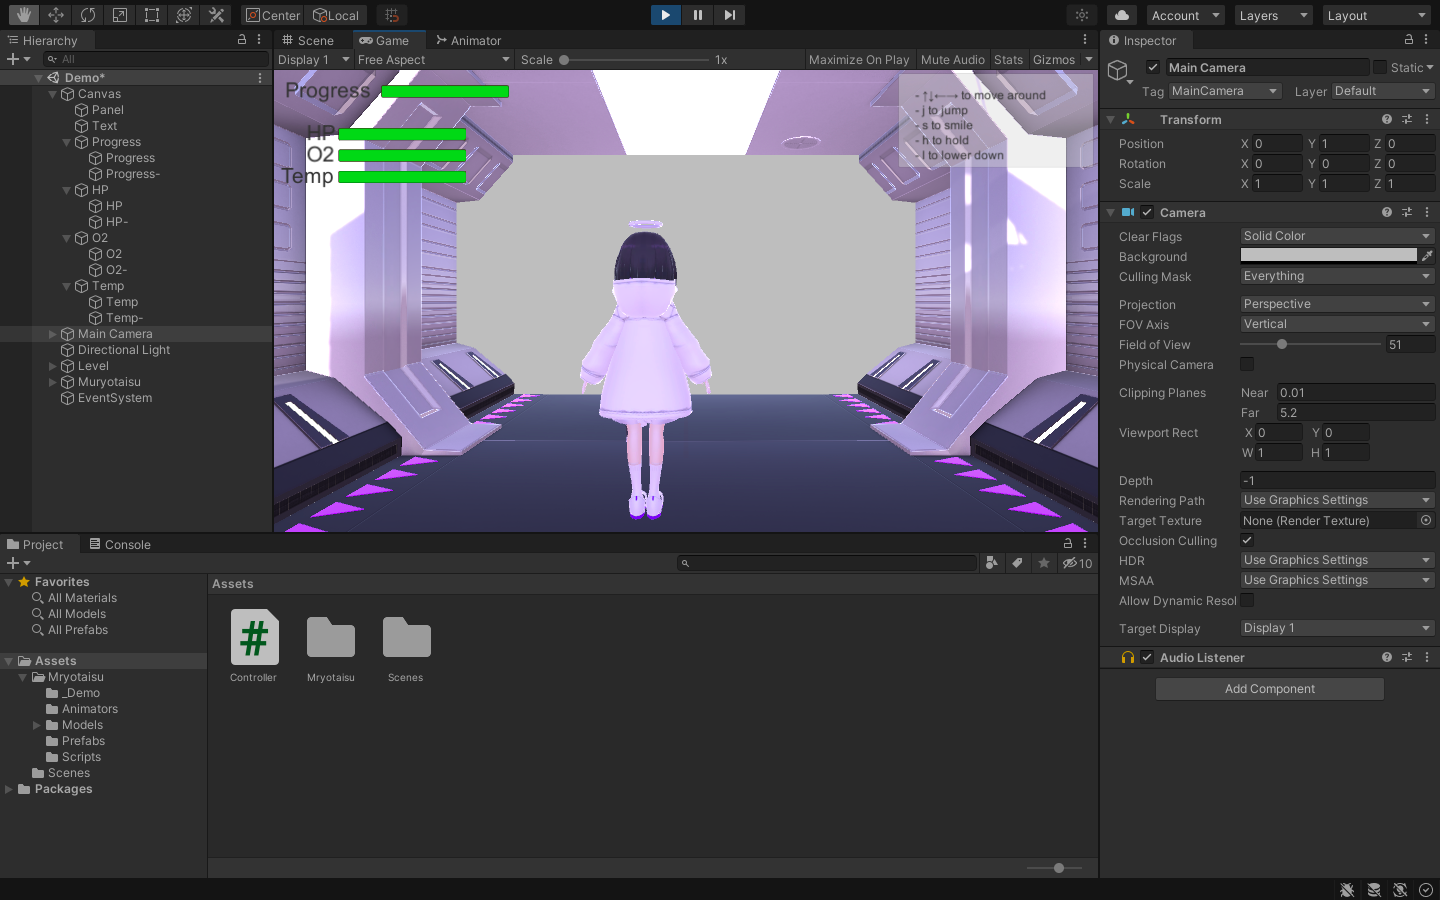The height and width of the screenshot is (900, 1440).
Task: Click the Step forward button
Action: [x=729, y=15]
